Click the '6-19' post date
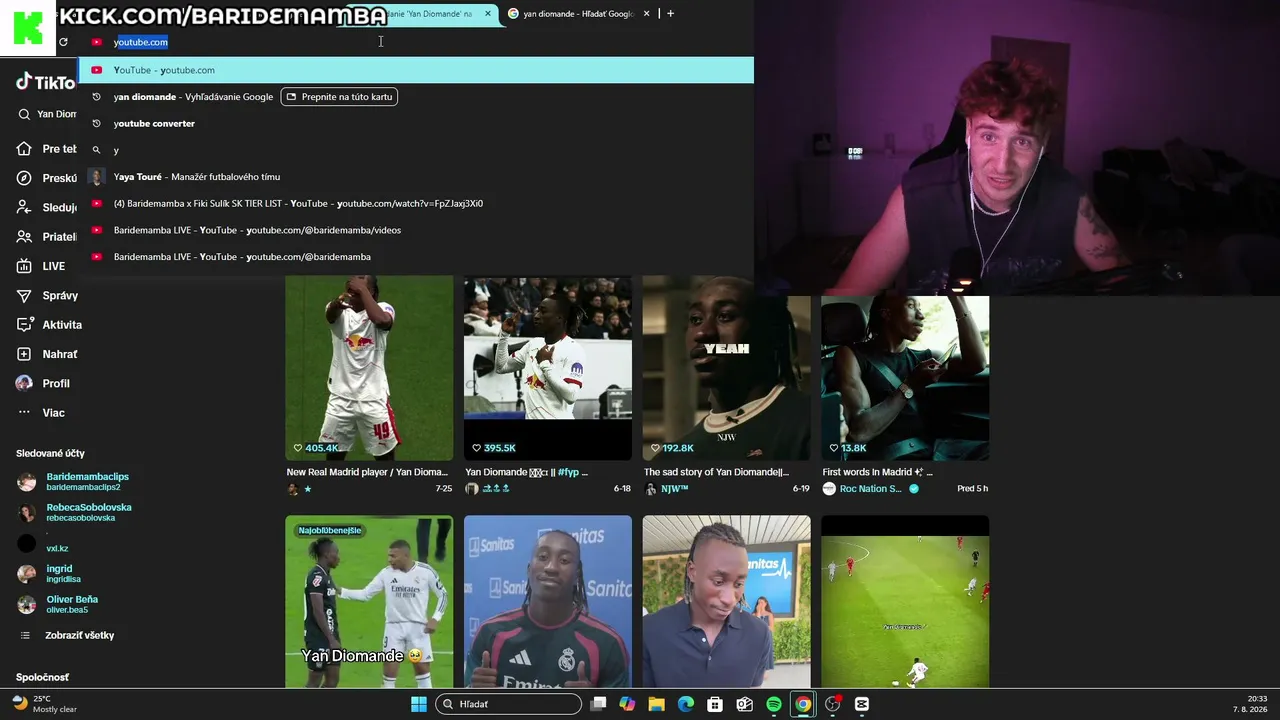This screenshot has height=720, width=1280. [x=800, y=489]
